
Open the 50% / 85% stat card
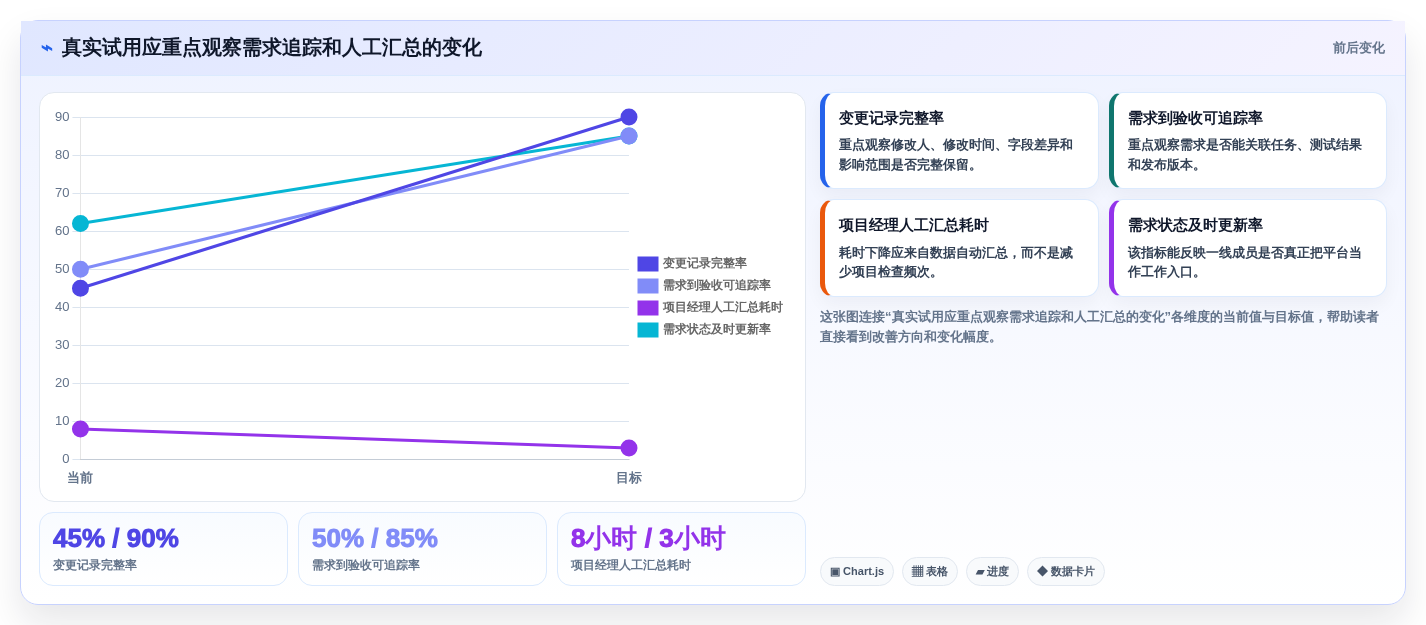tap(422, 549)
